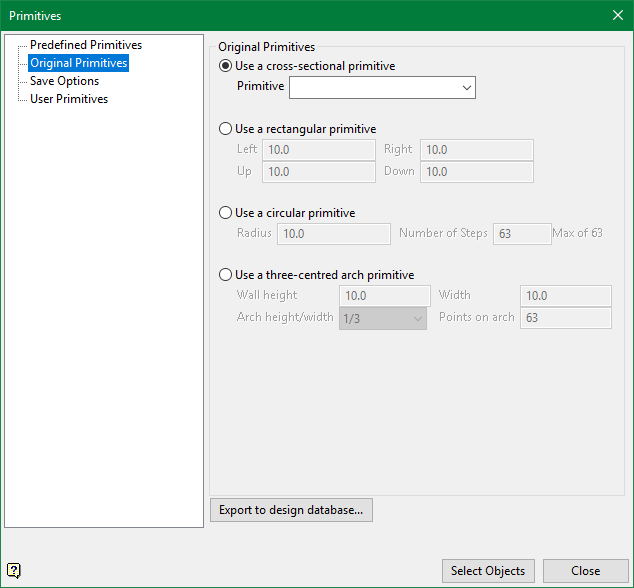Open User Primitives in the tree
Viewport: 634px width, 588px height.
coord(69,99)
